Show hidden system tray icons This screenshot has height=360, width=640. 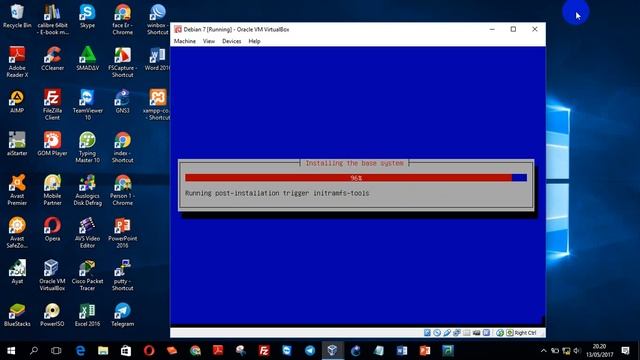click(x=543, y=351)
